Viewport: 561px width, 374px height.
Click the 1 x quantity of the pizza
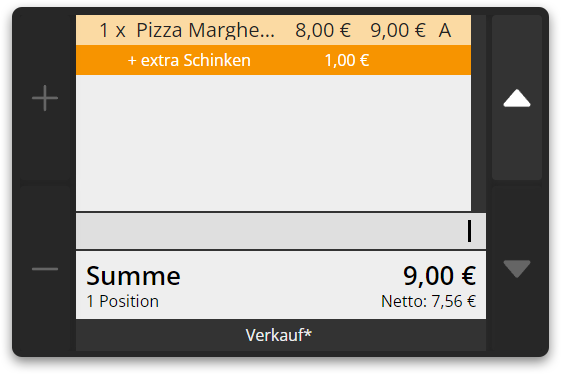point(112,30)
